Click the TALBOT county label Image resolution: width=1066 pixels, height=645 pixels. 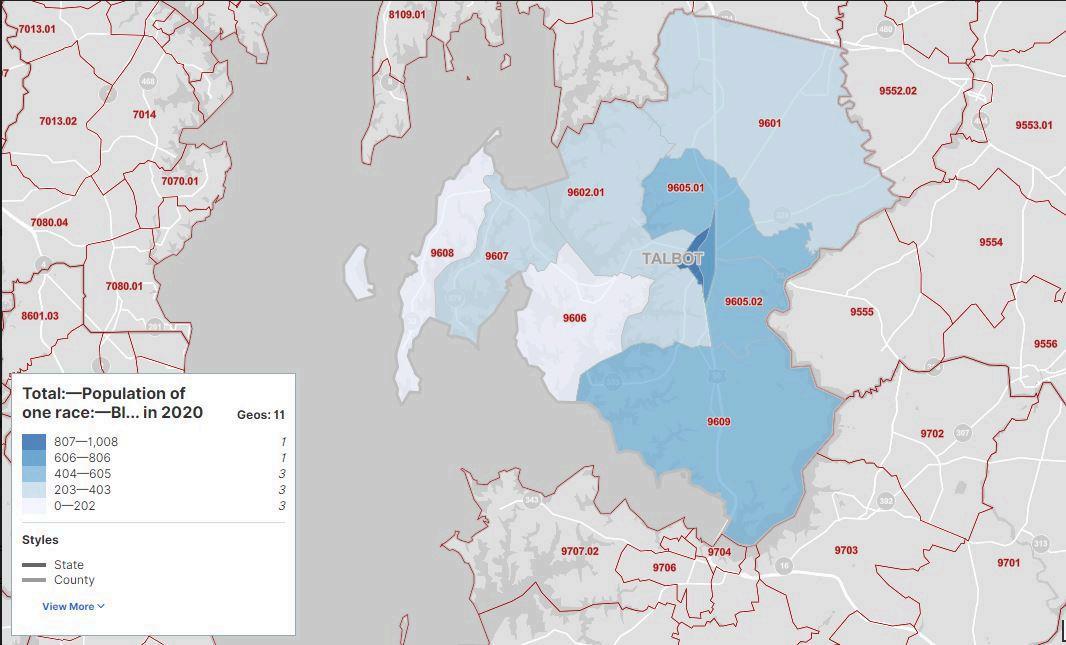coord(672,258)
